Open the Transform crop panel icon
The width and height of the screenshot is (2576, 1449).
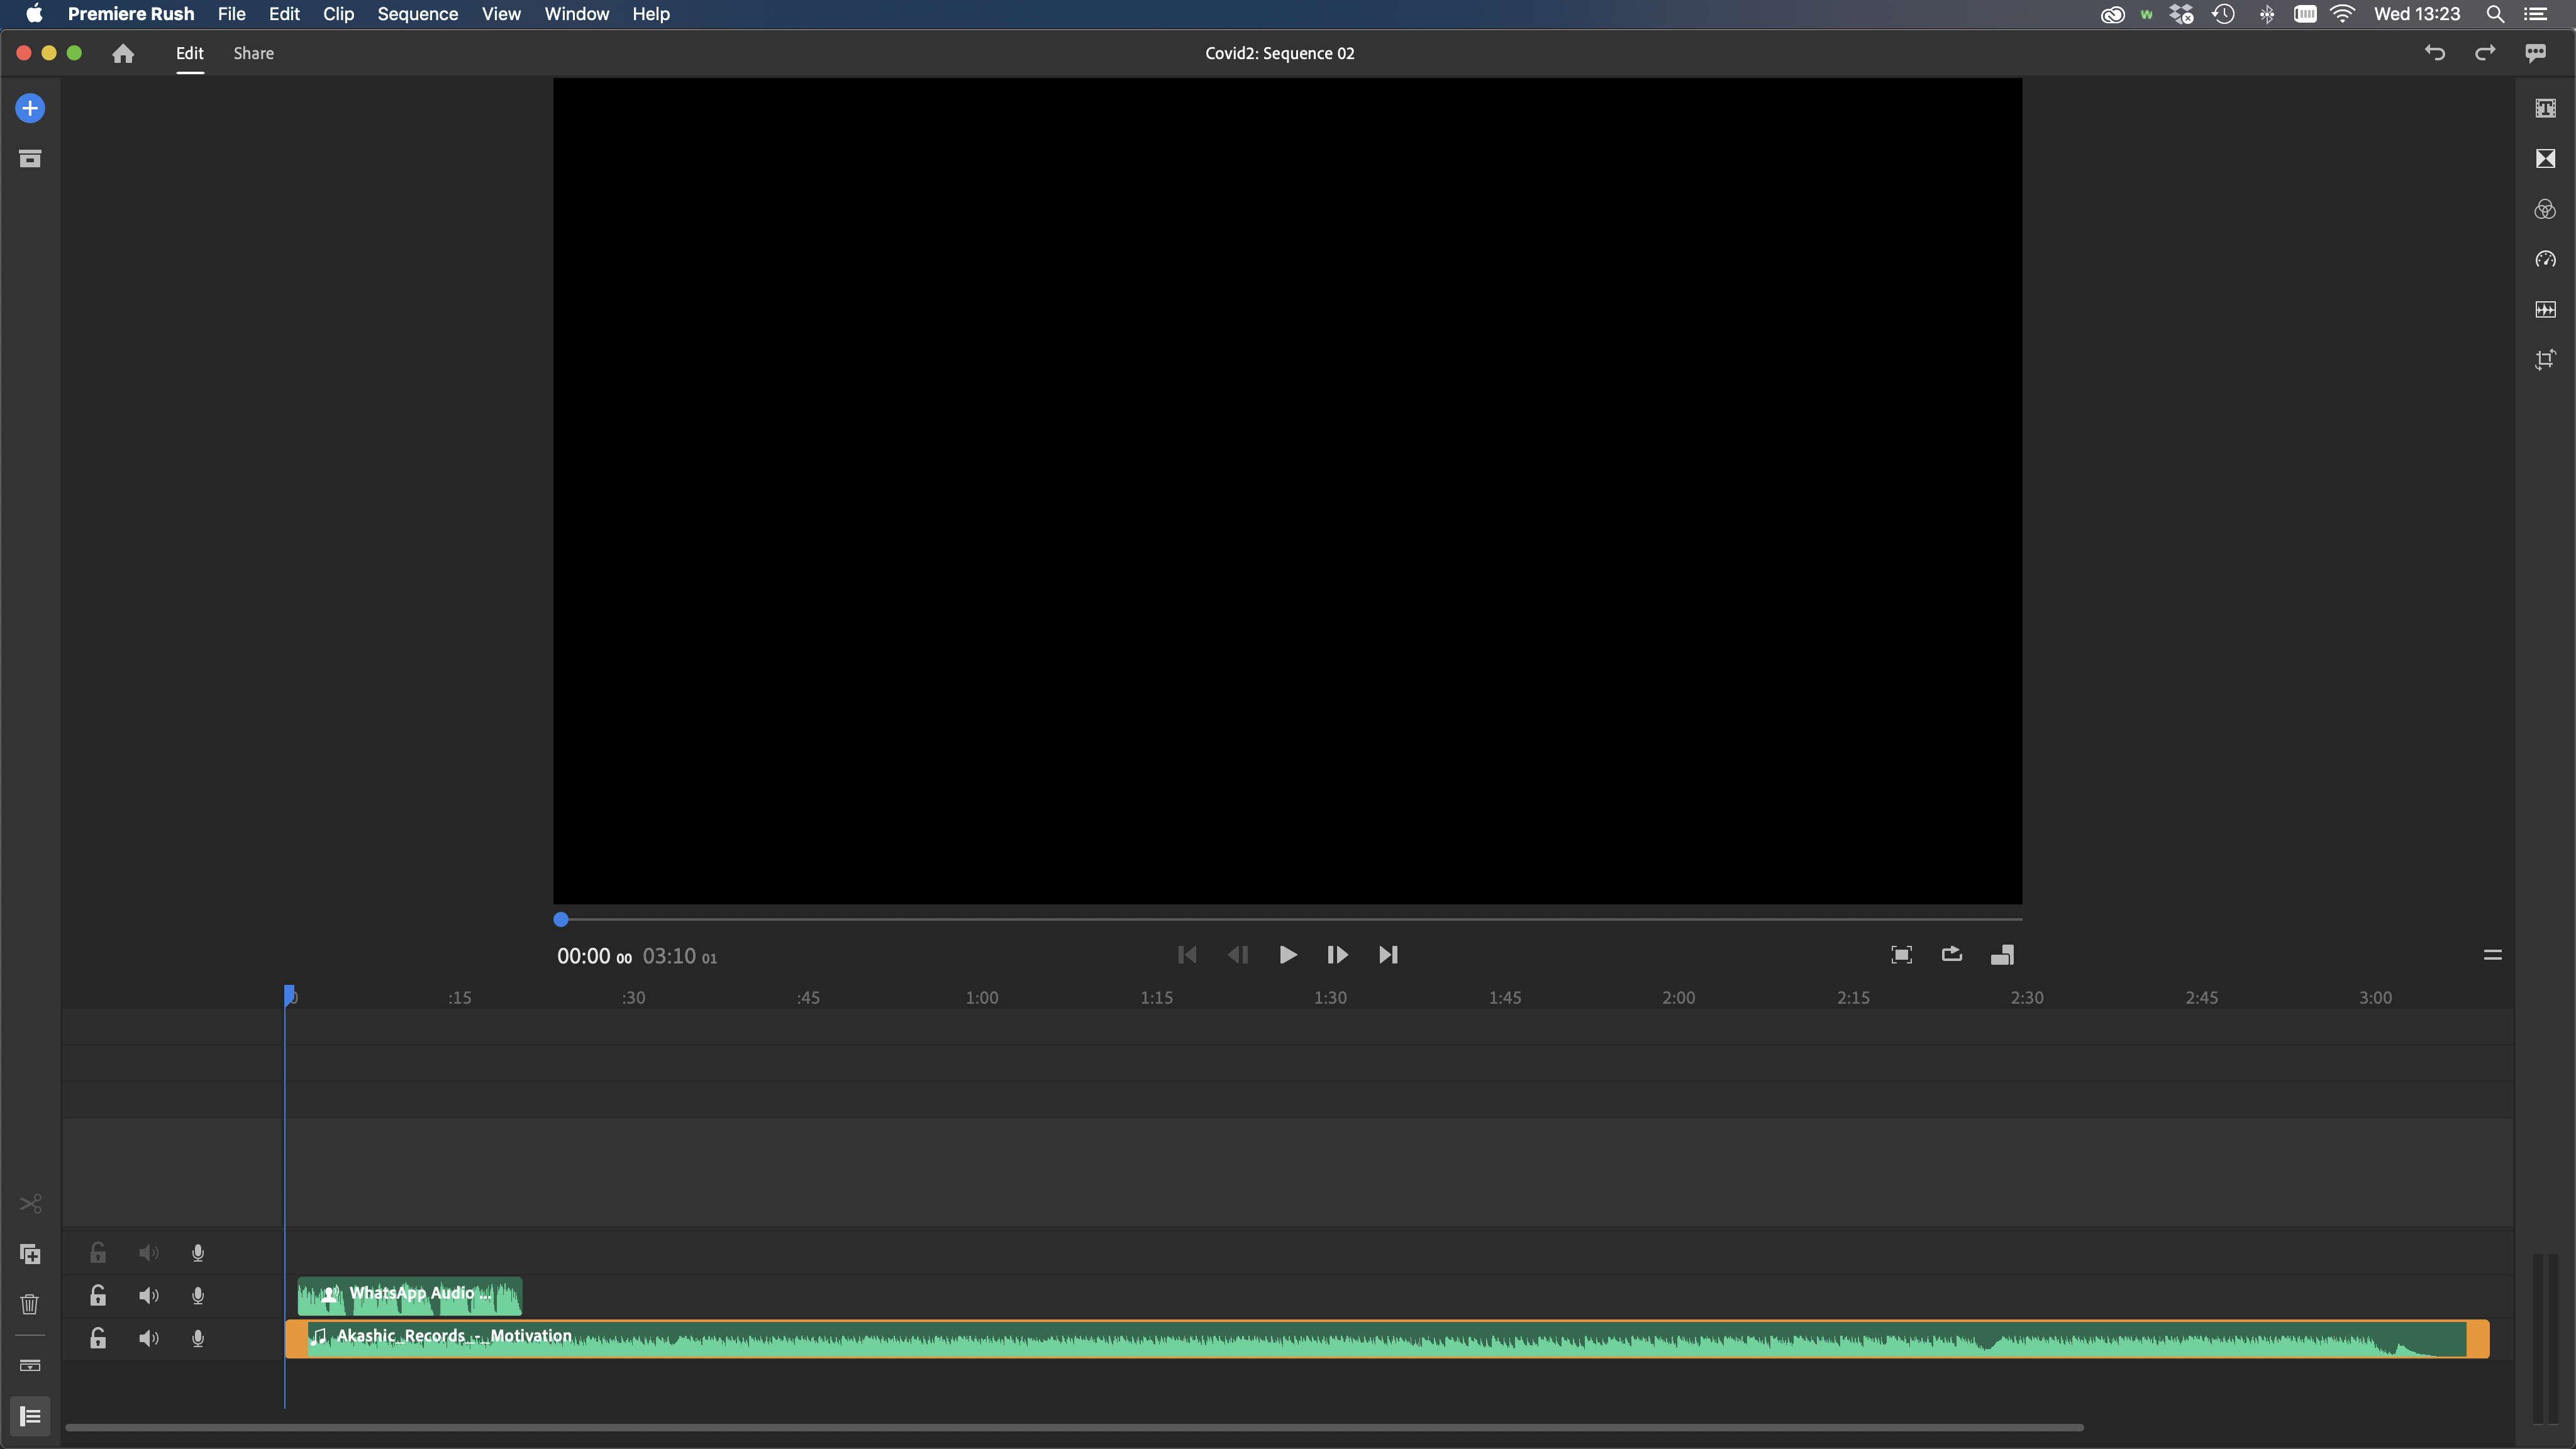click(2545, 360)
